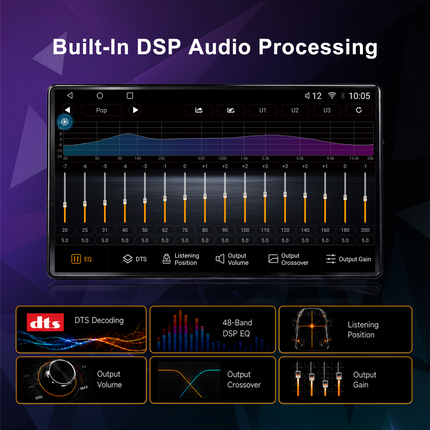The height and width of the screenshot is (430, 430).
Task: Adjust the 80 Hz band slider
Action: pos(205,197)
